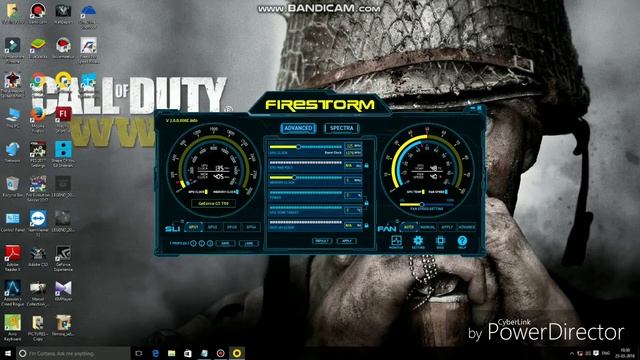Open Pro Evolution Soccer 2017 shortcut
The image size is (640, 360).
point(38,188)
